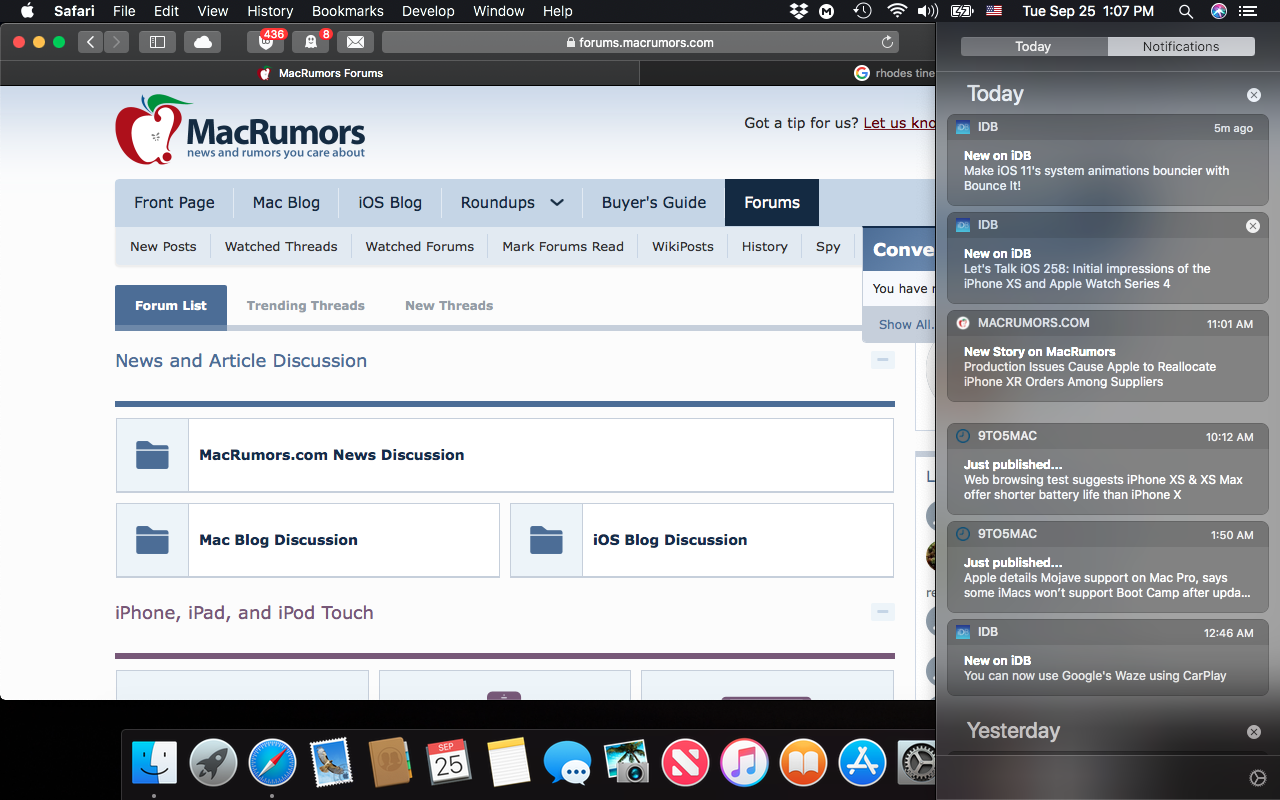1280x800 pixels.
Task: Open Waze using CarPlay notification
Action: click(1107, 657)
